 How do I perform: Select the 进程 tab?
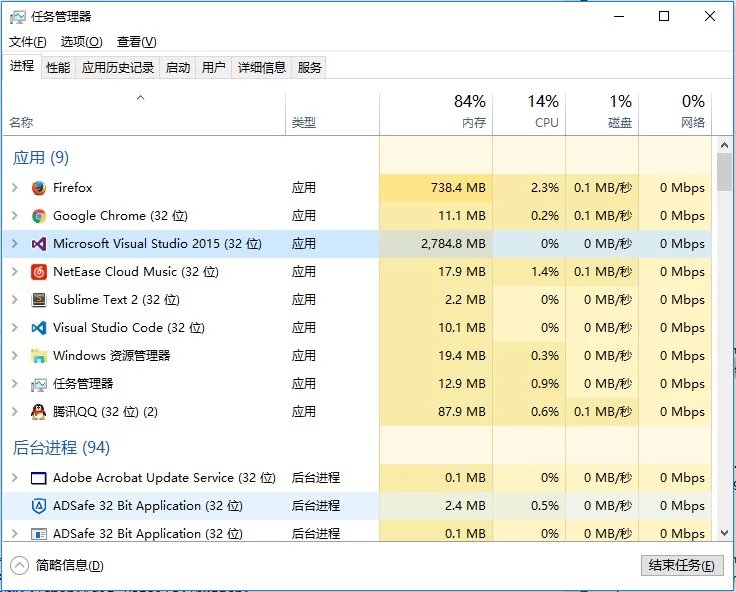[x=22, y=66]
